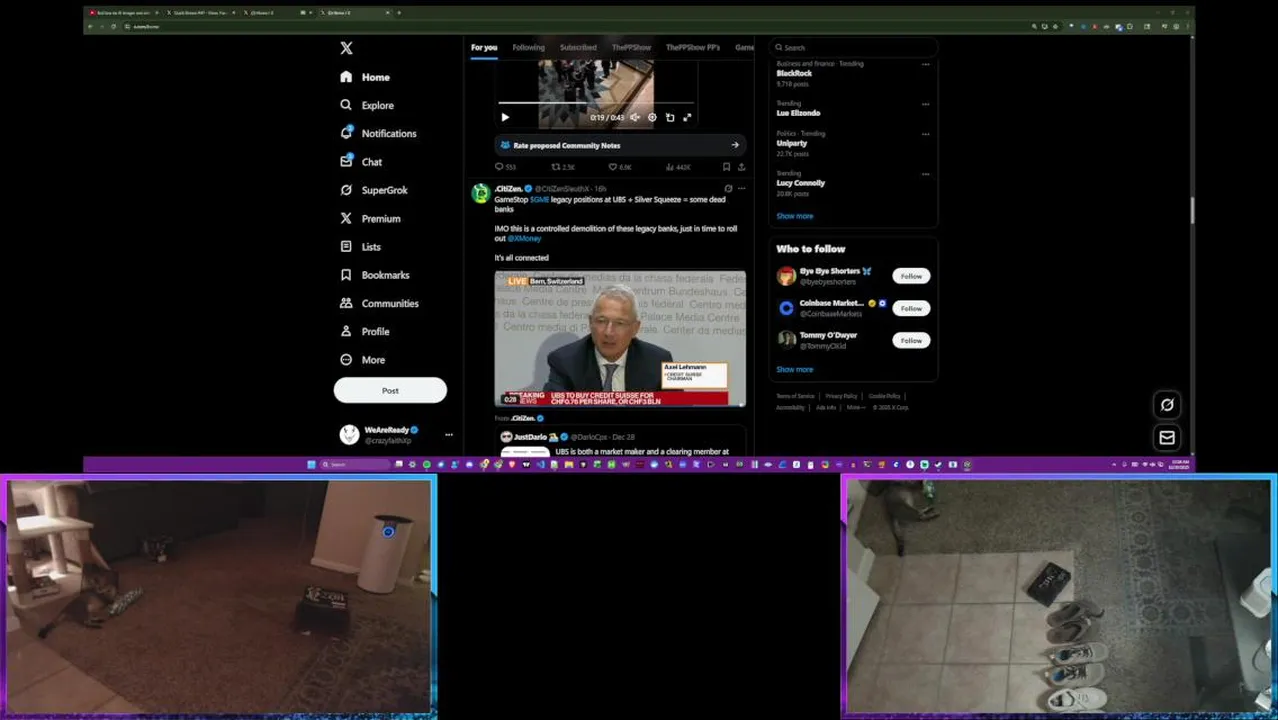View analytics showing 442K views
This screenshot has width=1278, height=720.
coord(678,167)
